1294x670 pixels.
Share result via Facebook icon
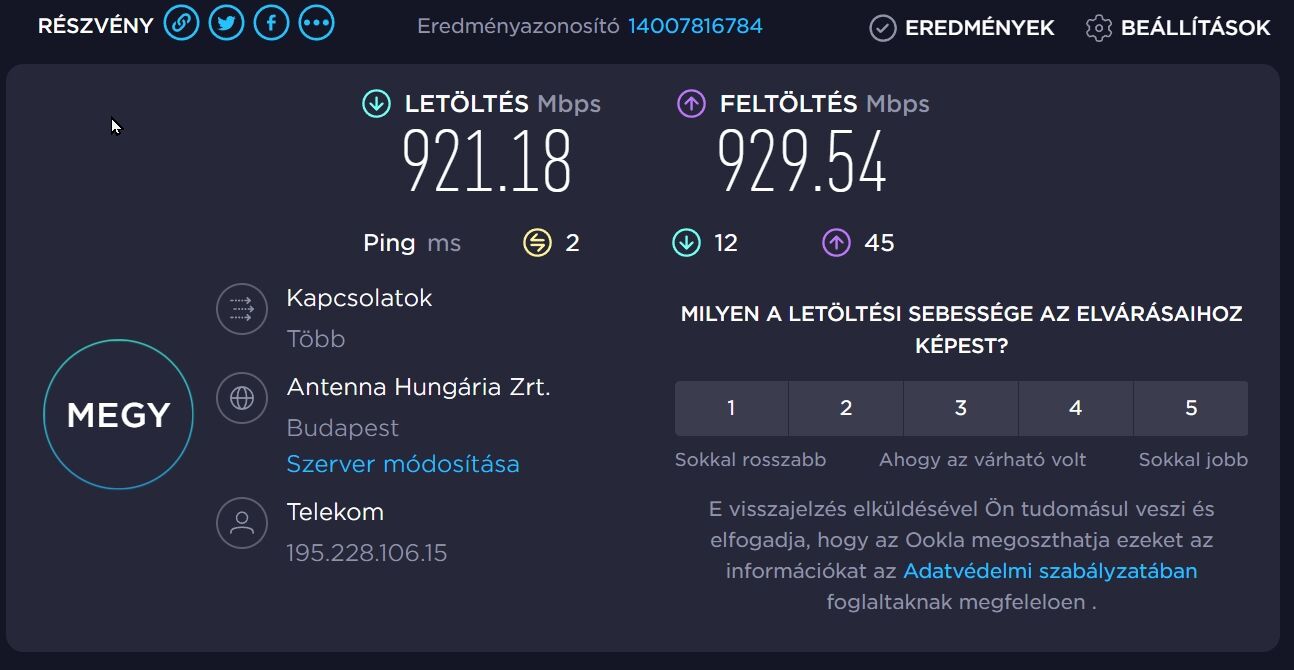point(271,23)
